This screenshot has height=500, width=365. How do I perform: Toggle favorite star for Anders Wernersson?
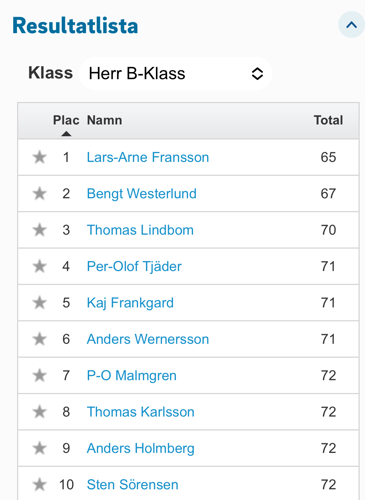coord(39,339)
